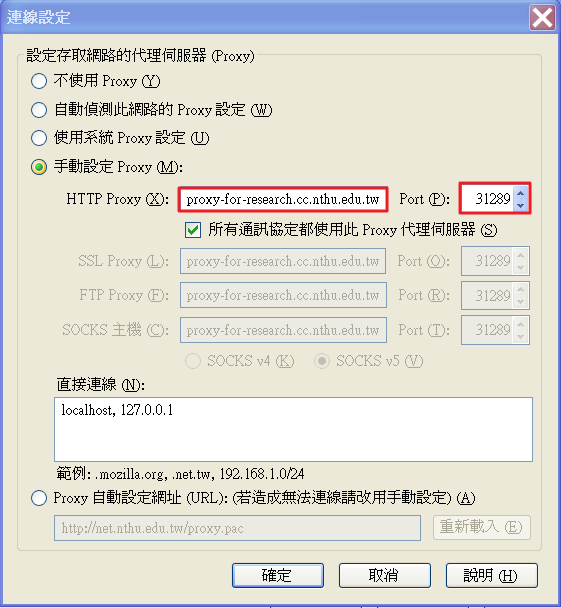Choose 使用系統 Proxy 設定

point(39,138)
